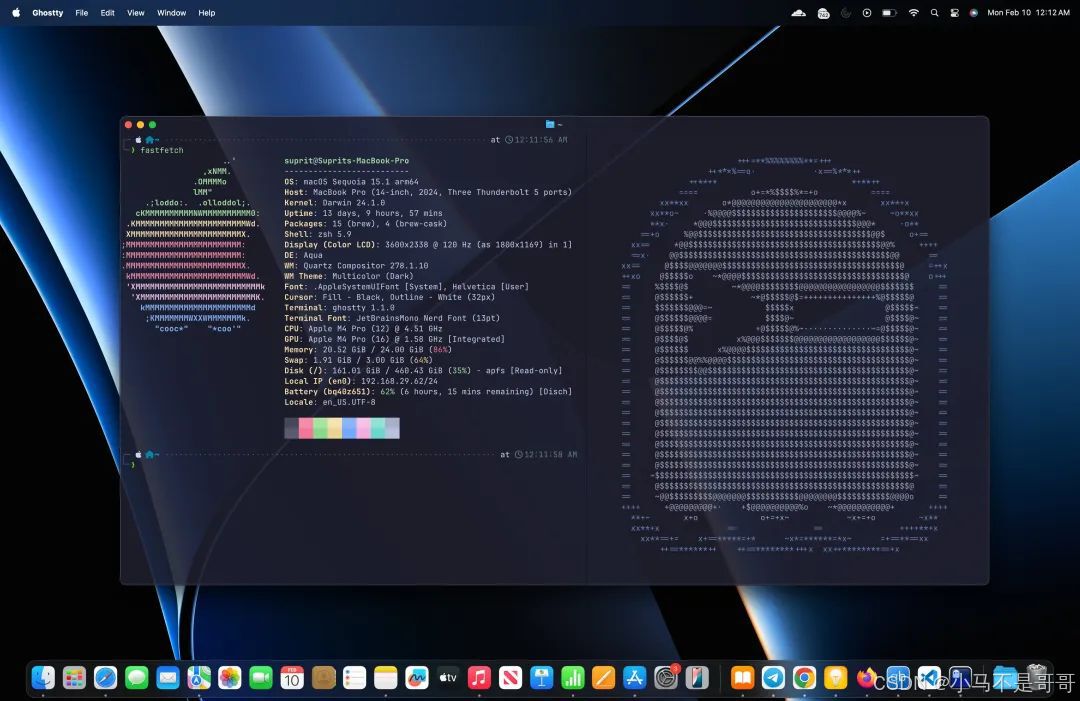Click the 'Terminal: ghostty 1.1.0' line
The height and width of the screenshot is (701, 1080).
[x=340, y=308]
